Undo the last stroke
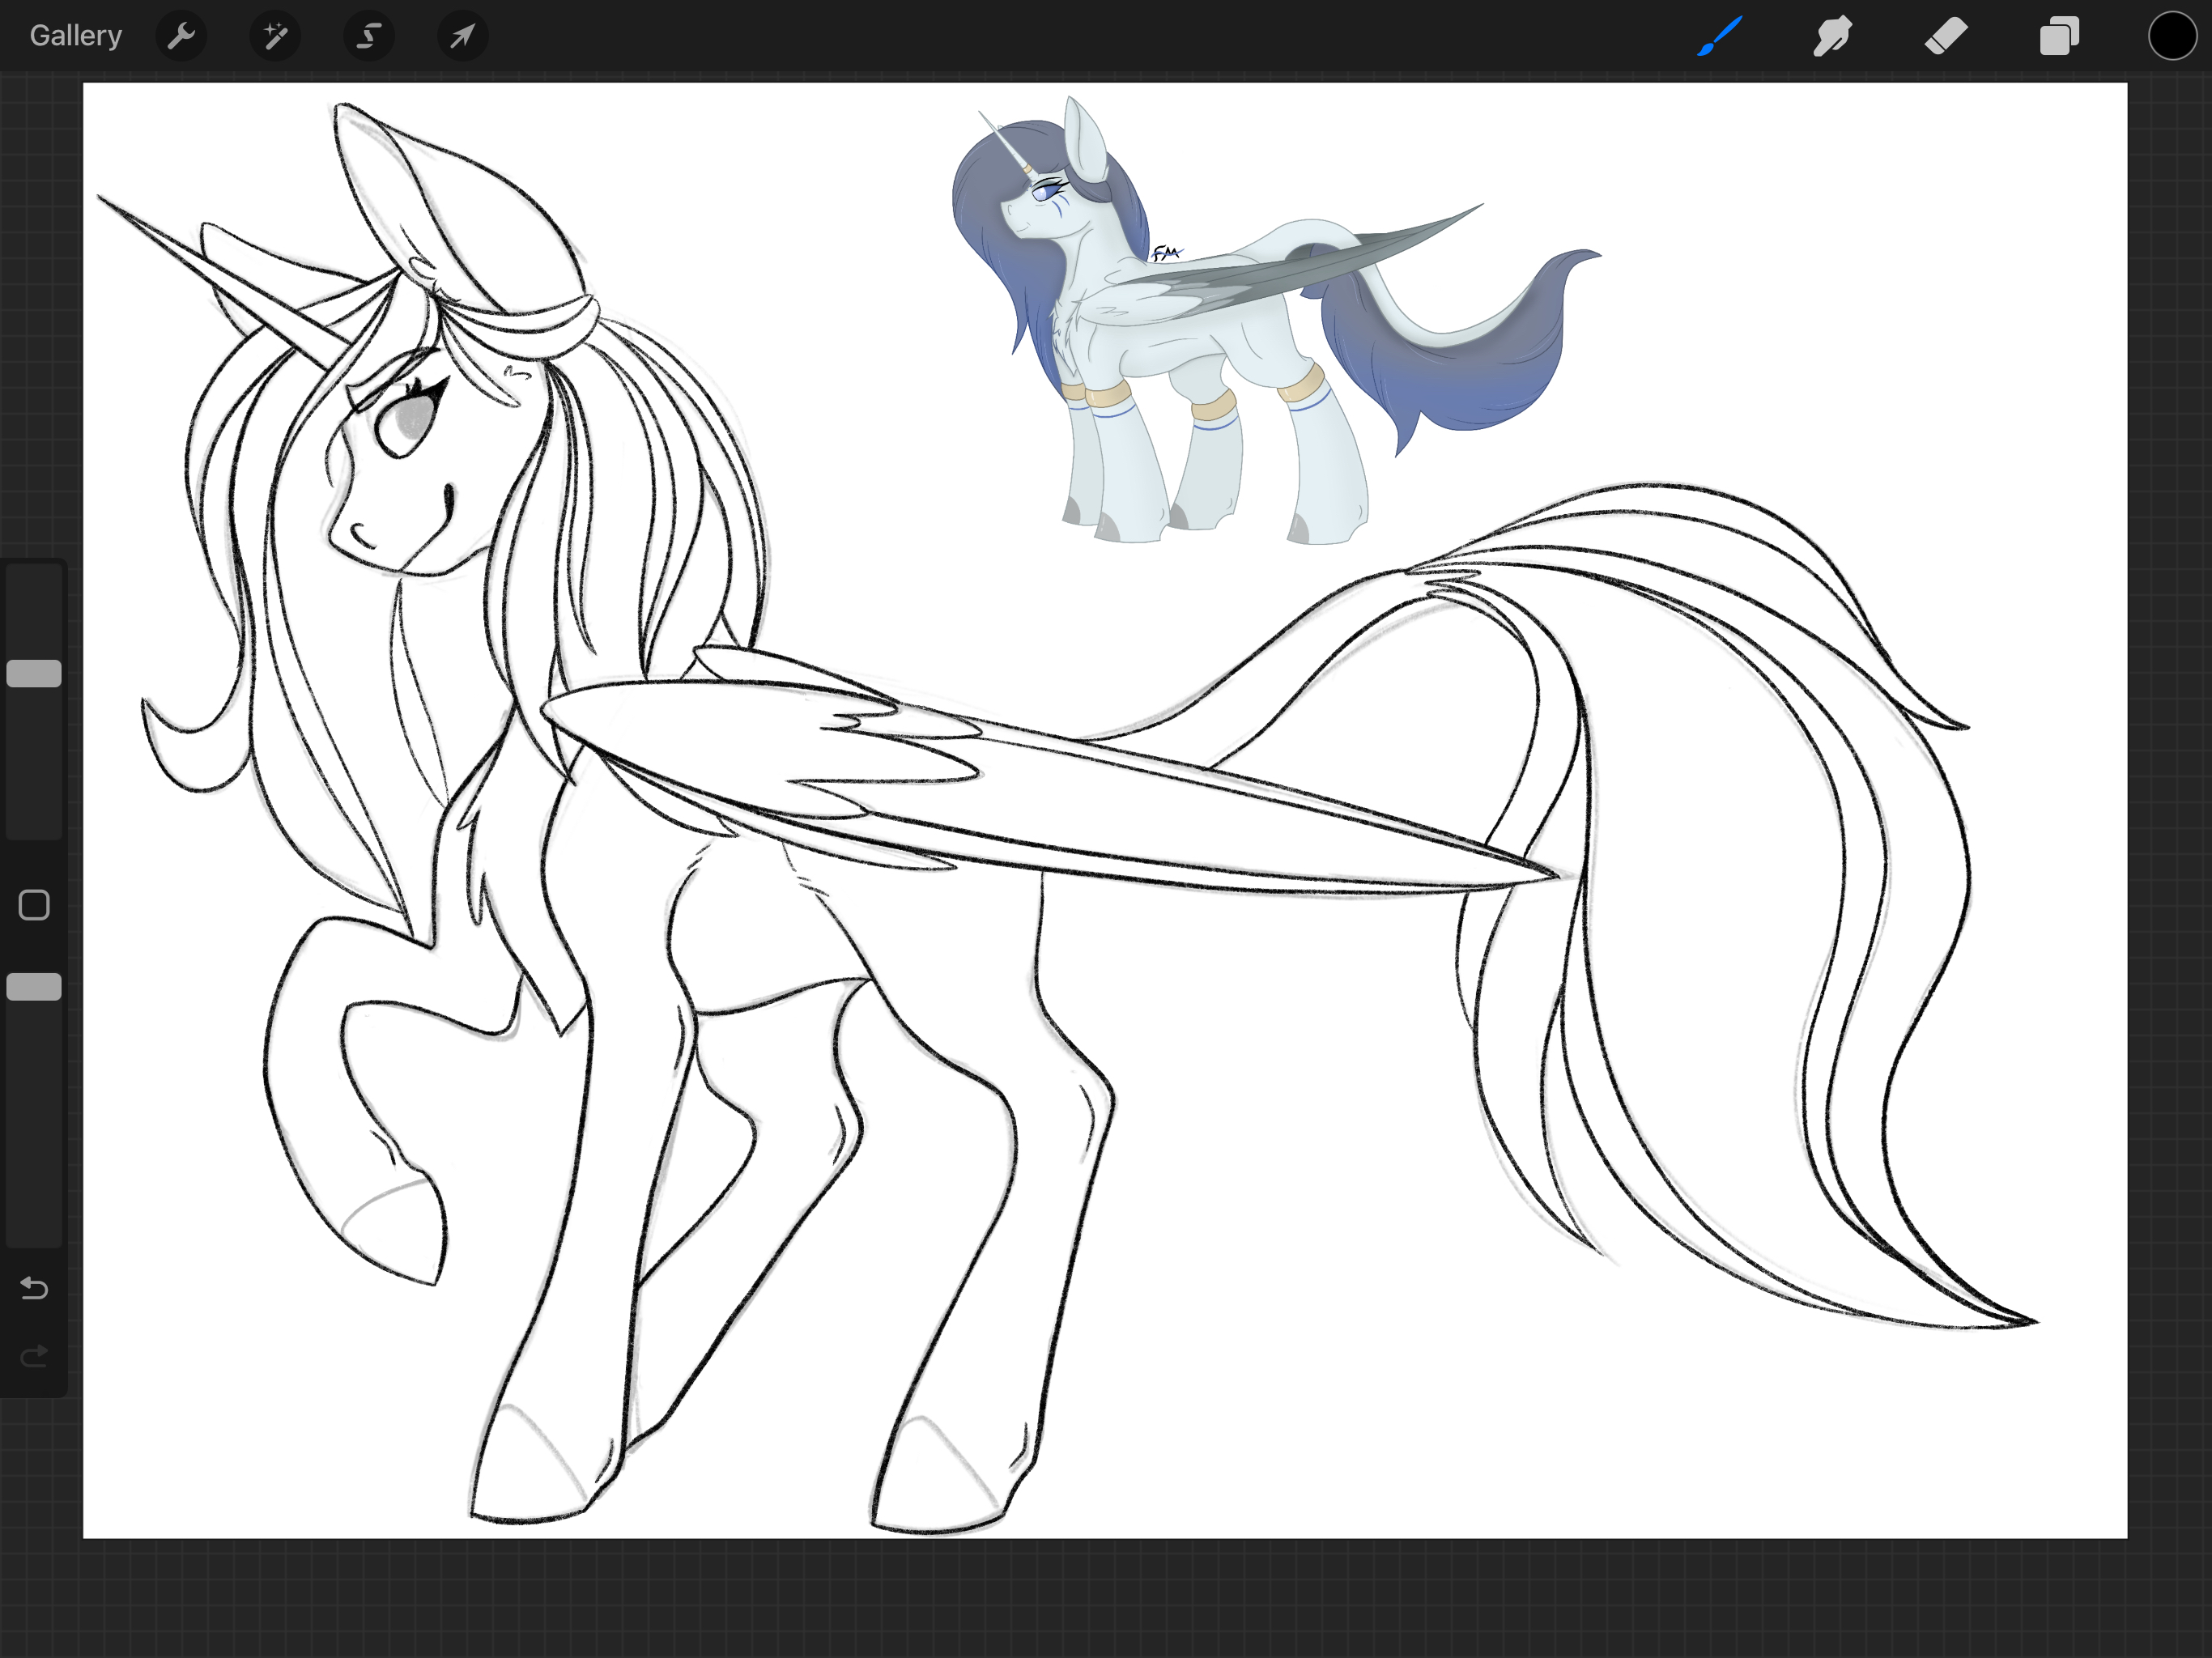 click(34, 1288)
